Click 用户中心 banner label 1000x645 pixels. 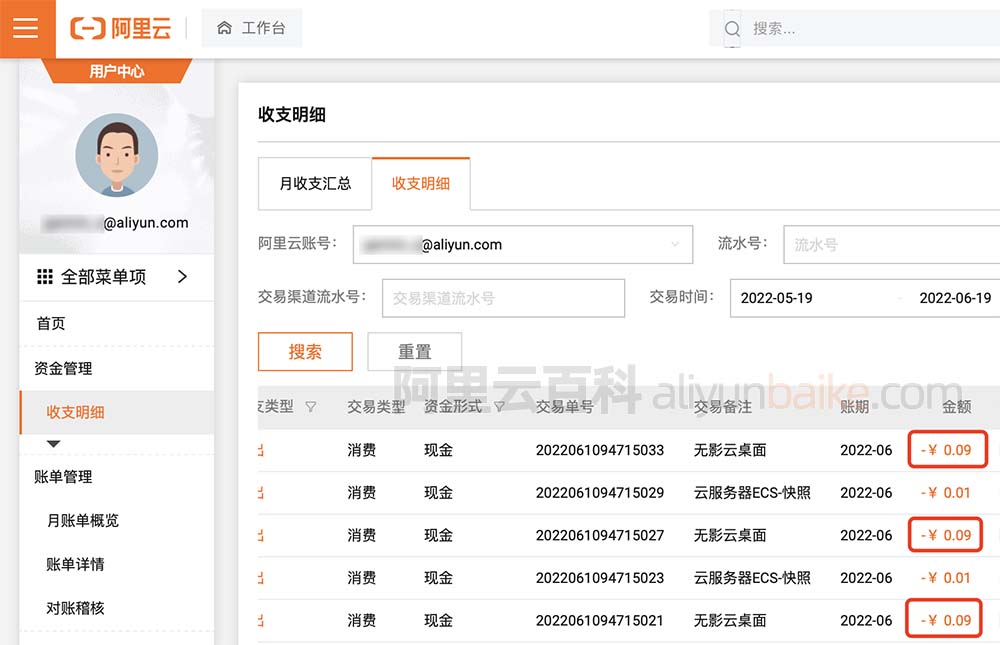[x=117, y=71]
